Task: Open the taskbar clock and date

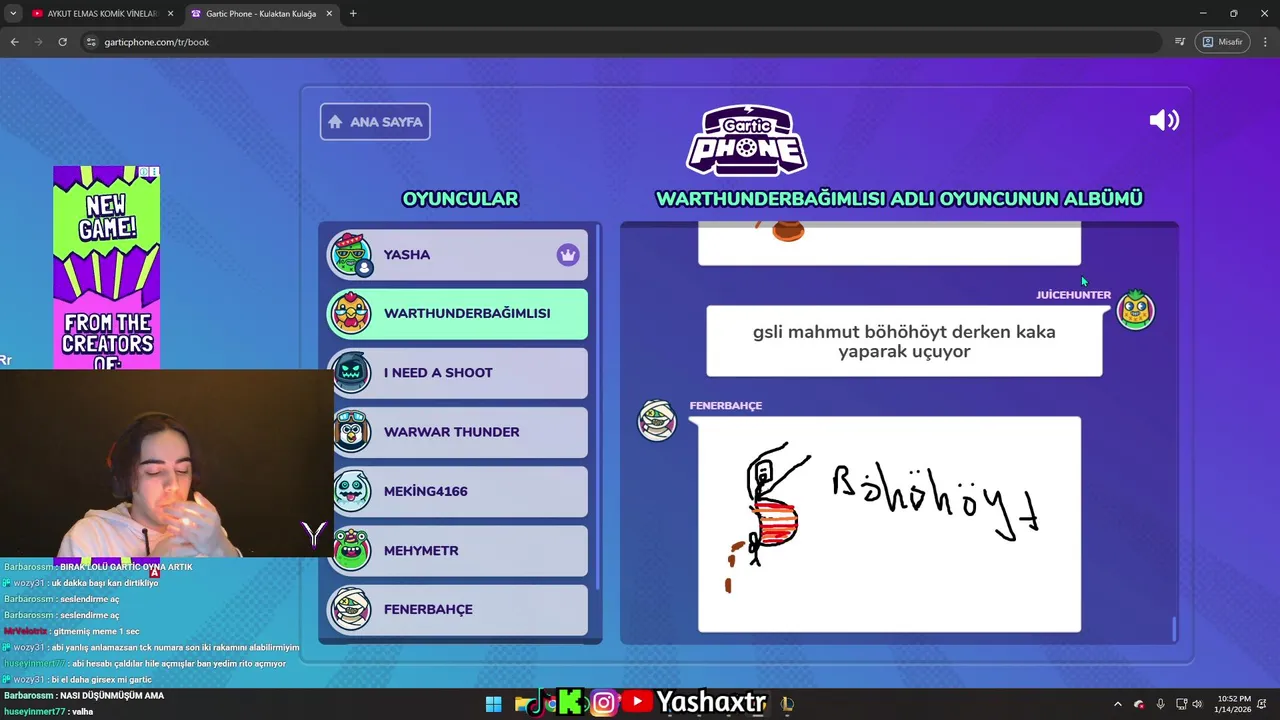Action: pos(1234,704)
